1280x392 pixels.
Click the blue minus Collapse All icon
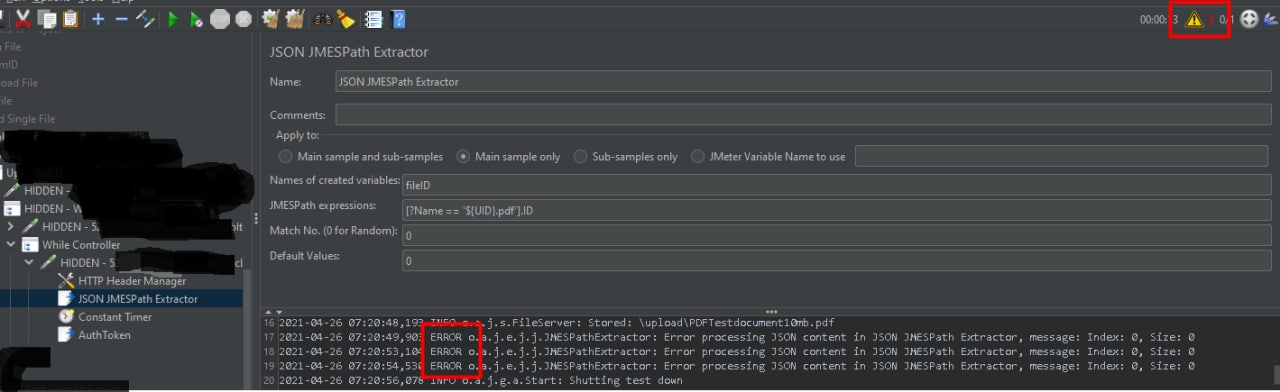point(121,19)
